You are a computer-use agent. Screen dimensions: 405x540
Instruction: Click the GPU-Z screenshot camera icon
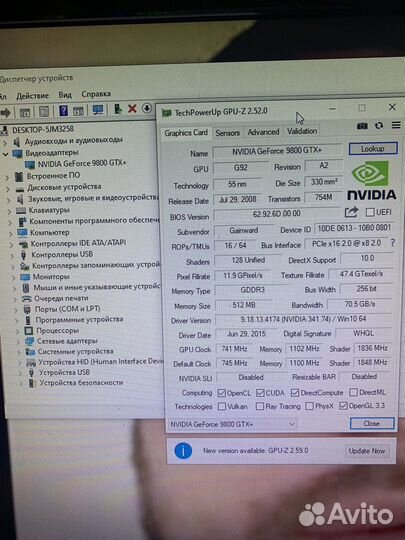pyautogui.click(x=362, y=126)
